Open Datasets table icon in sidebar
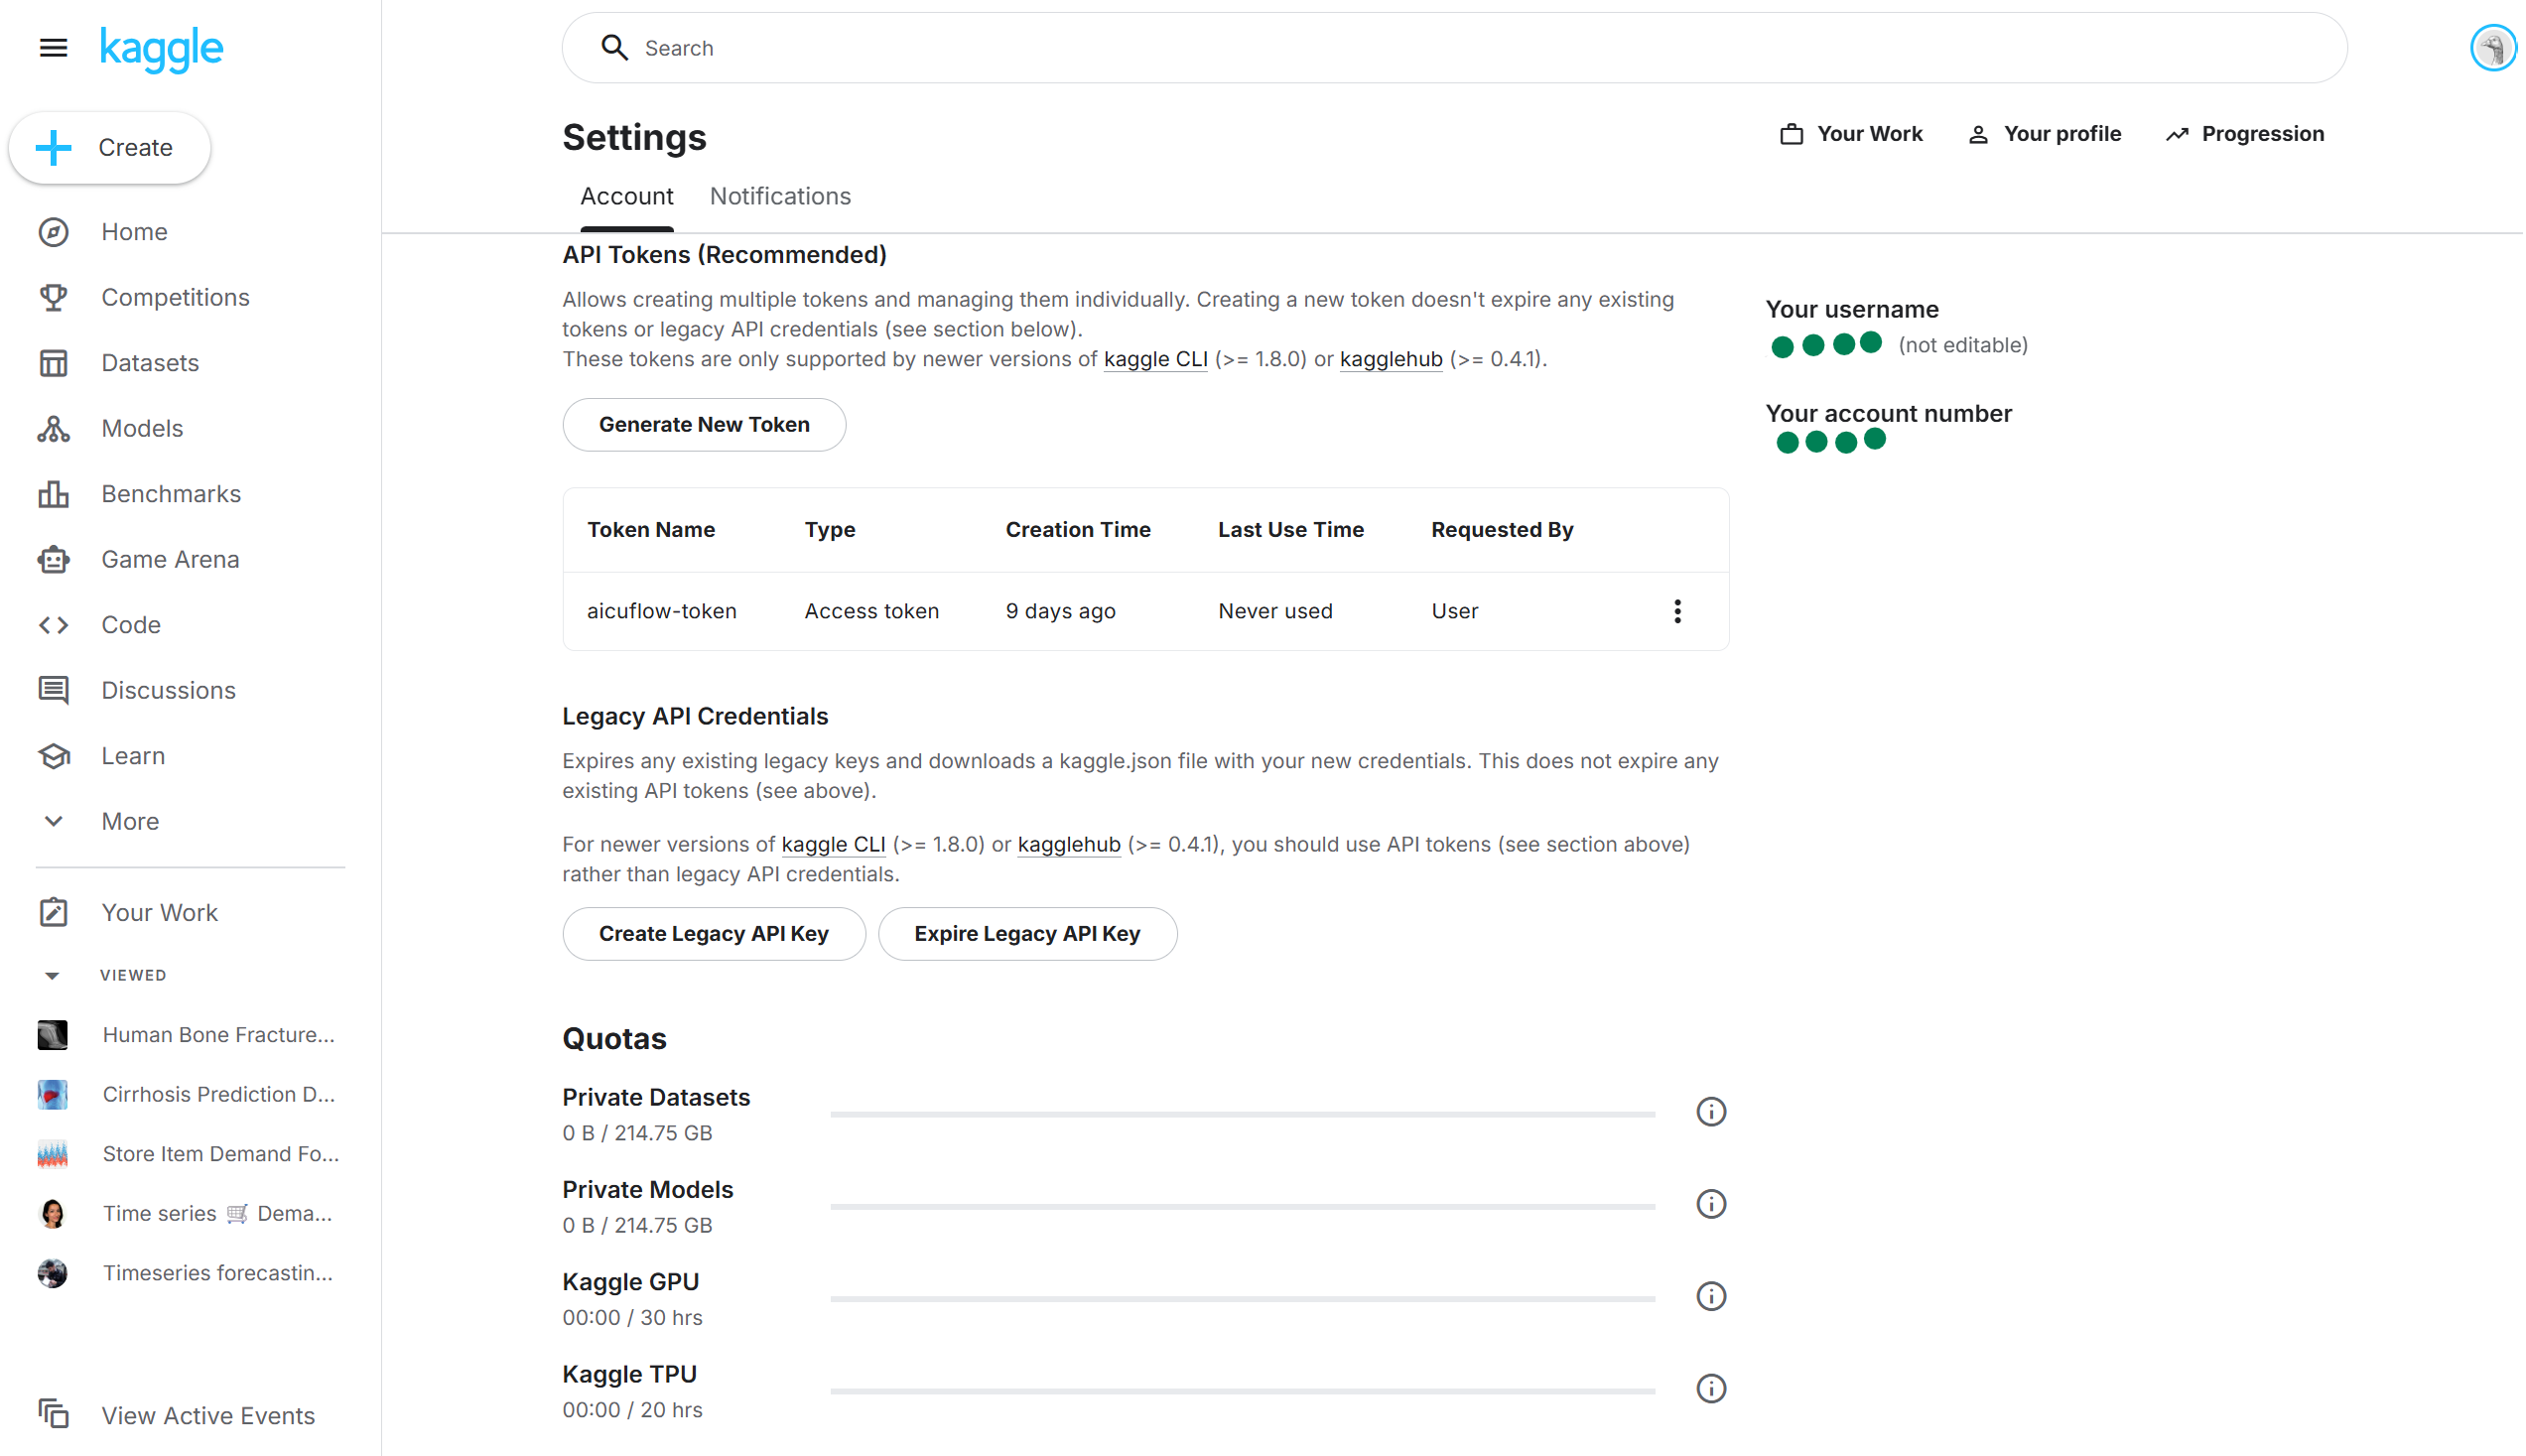 [x=53, y=363]
